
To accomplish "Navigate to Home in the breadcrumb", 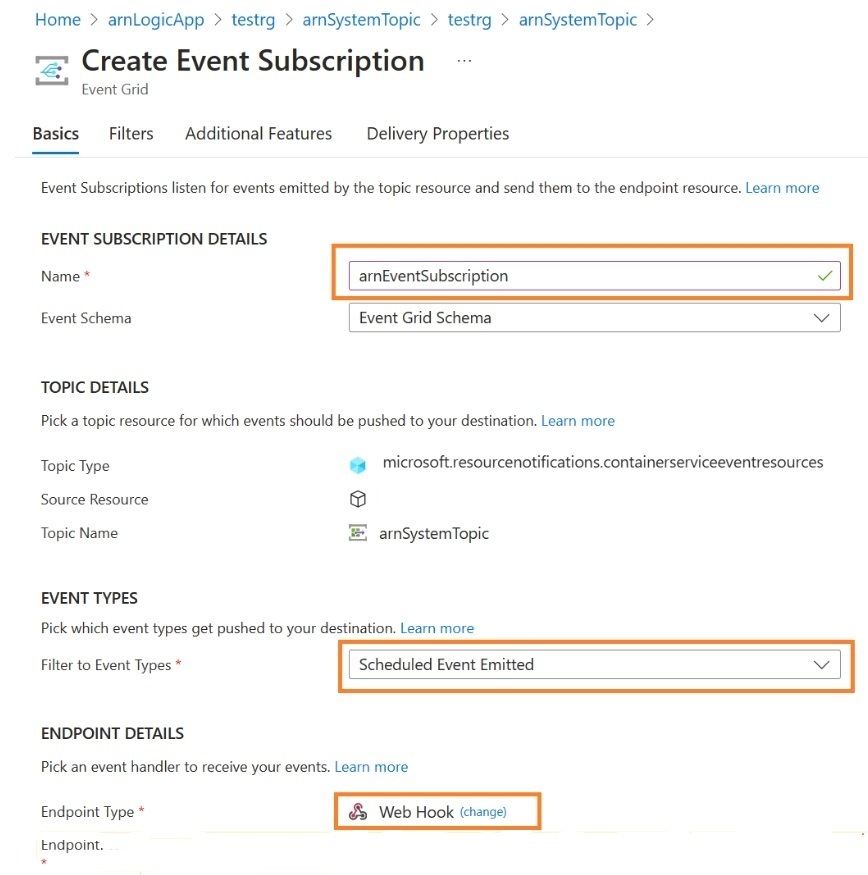I will pyautogui.click(x=58, y=20).
